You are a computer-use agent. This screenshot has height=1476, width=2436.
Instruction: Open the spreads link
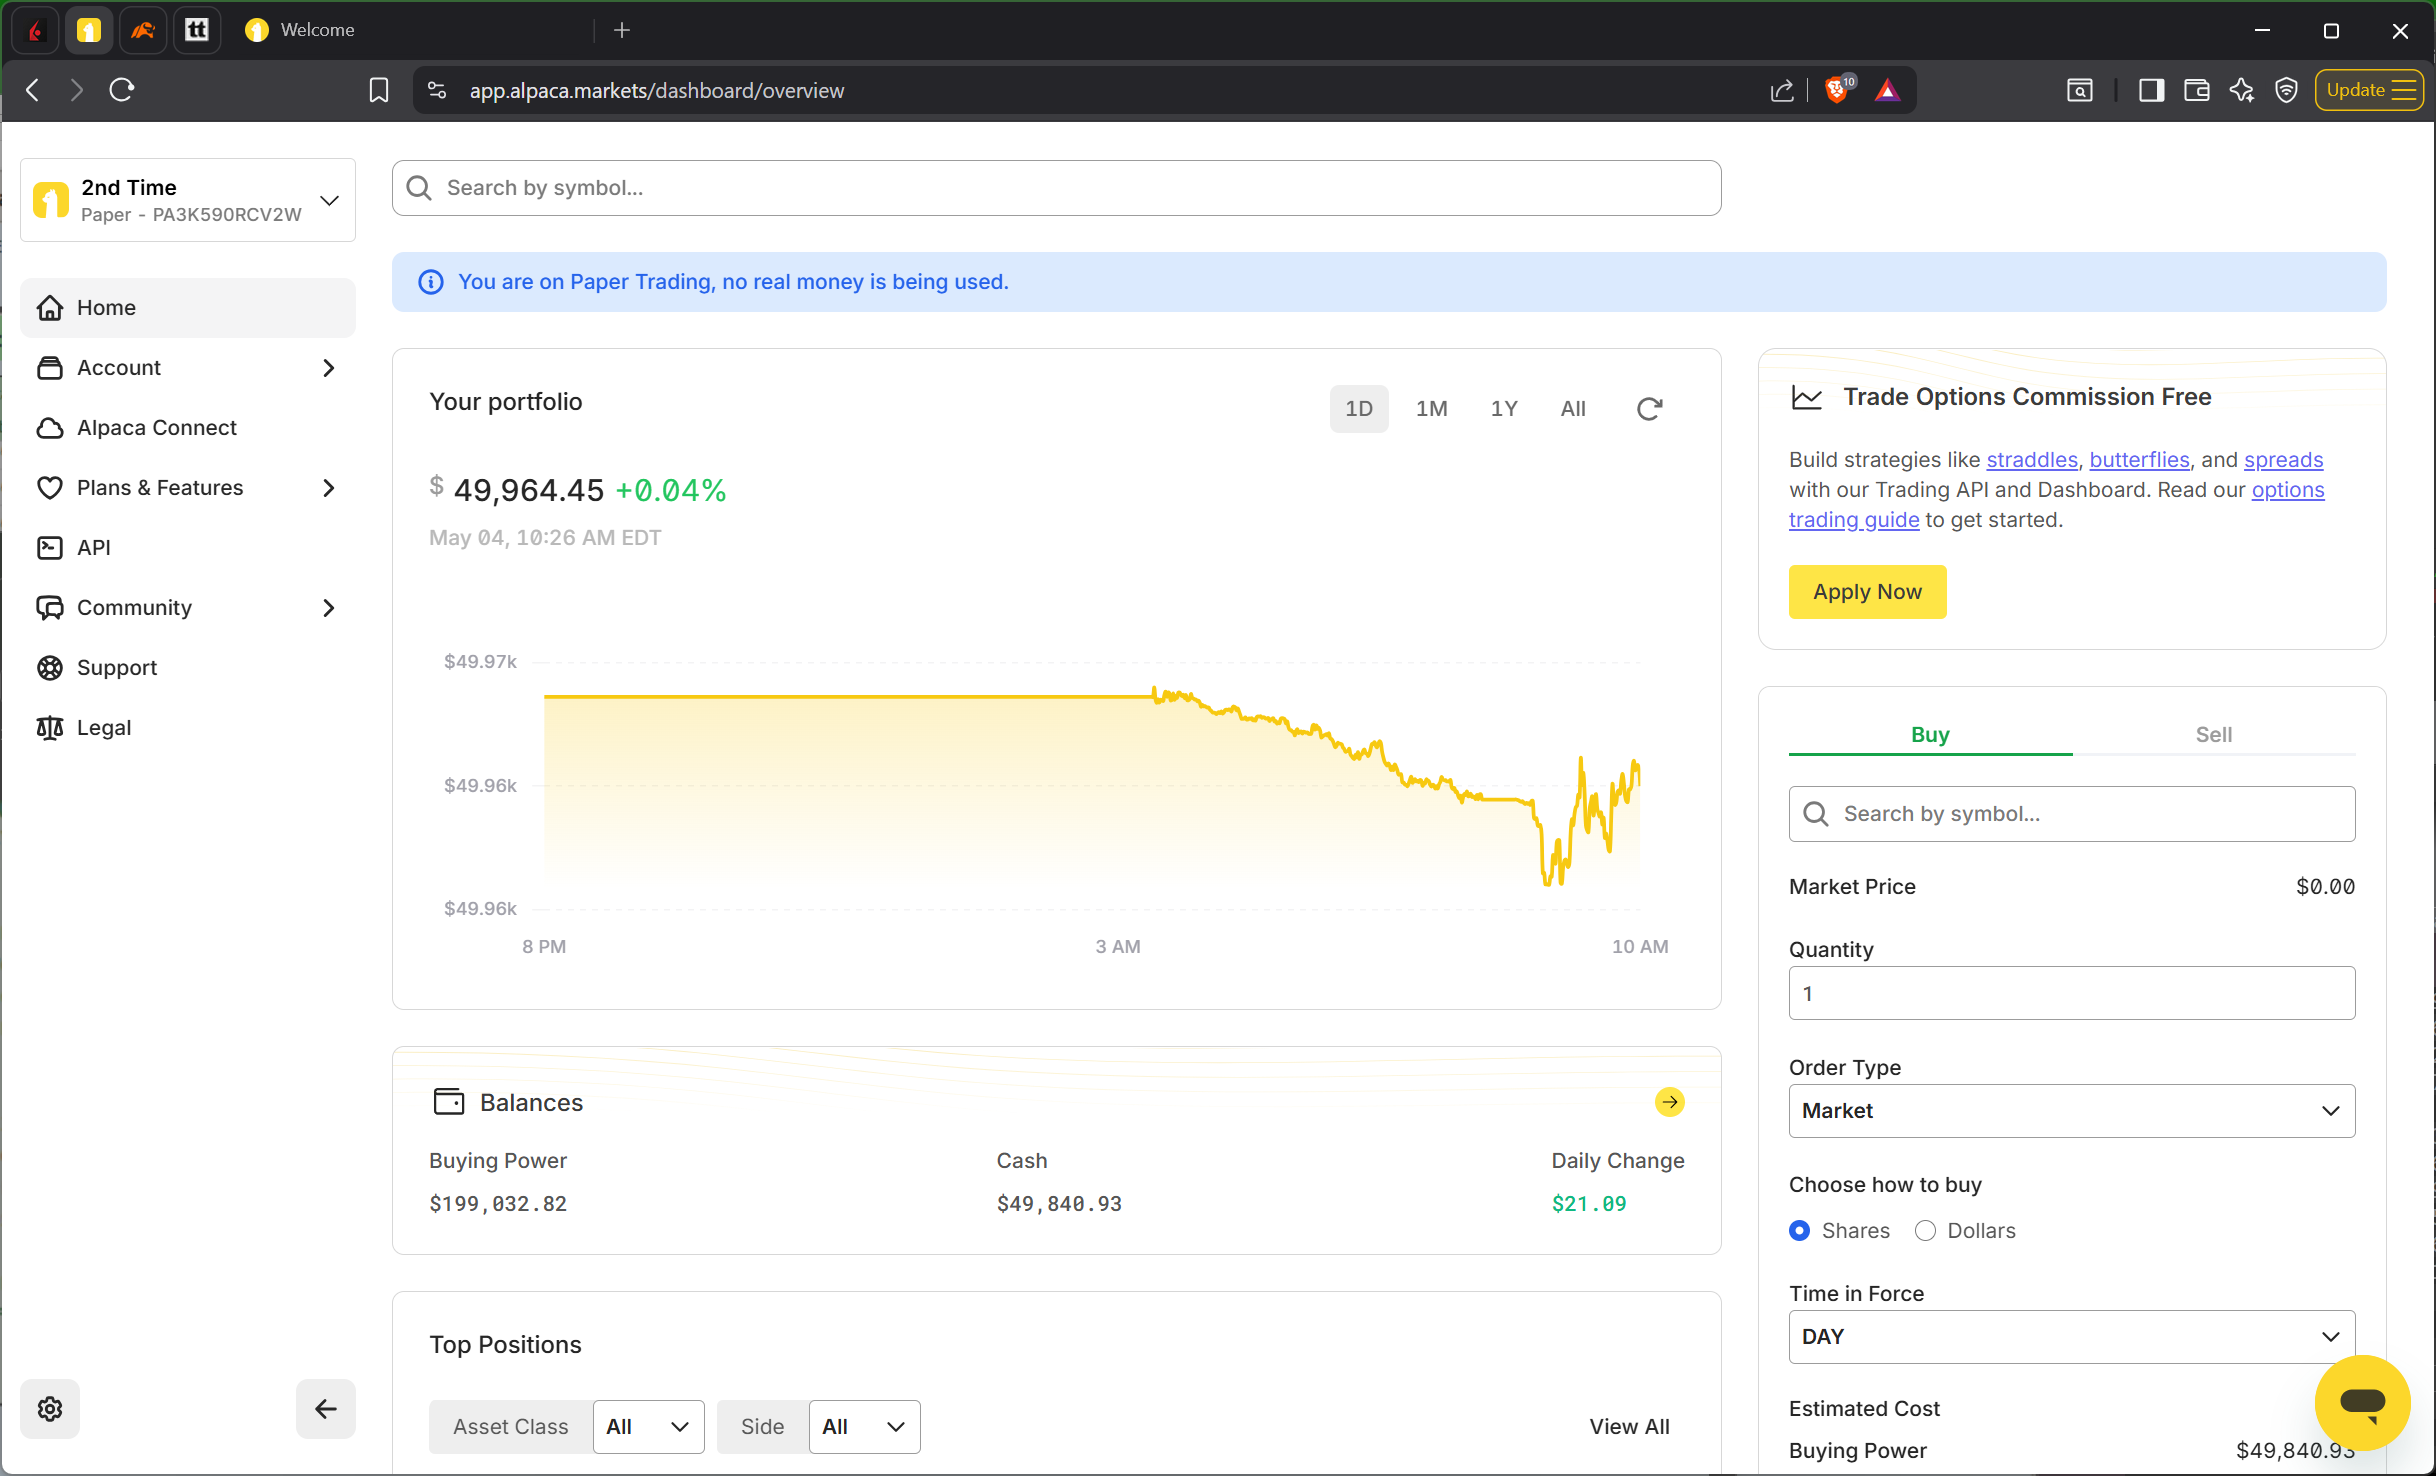pyautogui.click(x=2283, y=460)
